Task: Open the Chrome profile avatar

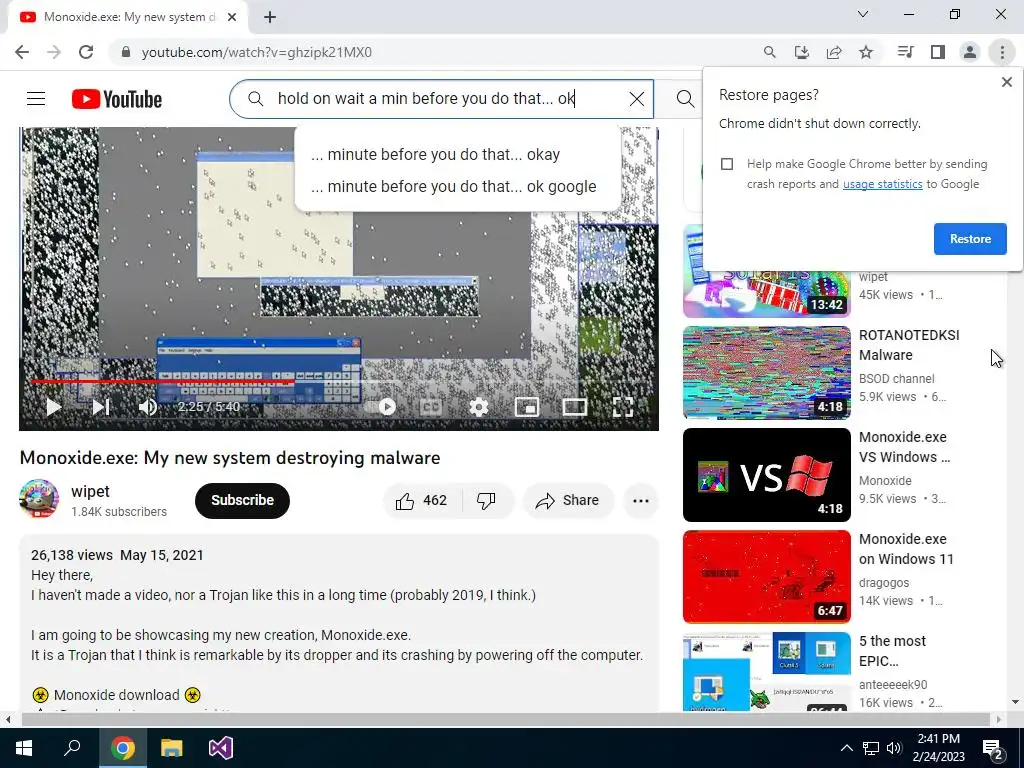Action: pos(970,52)
